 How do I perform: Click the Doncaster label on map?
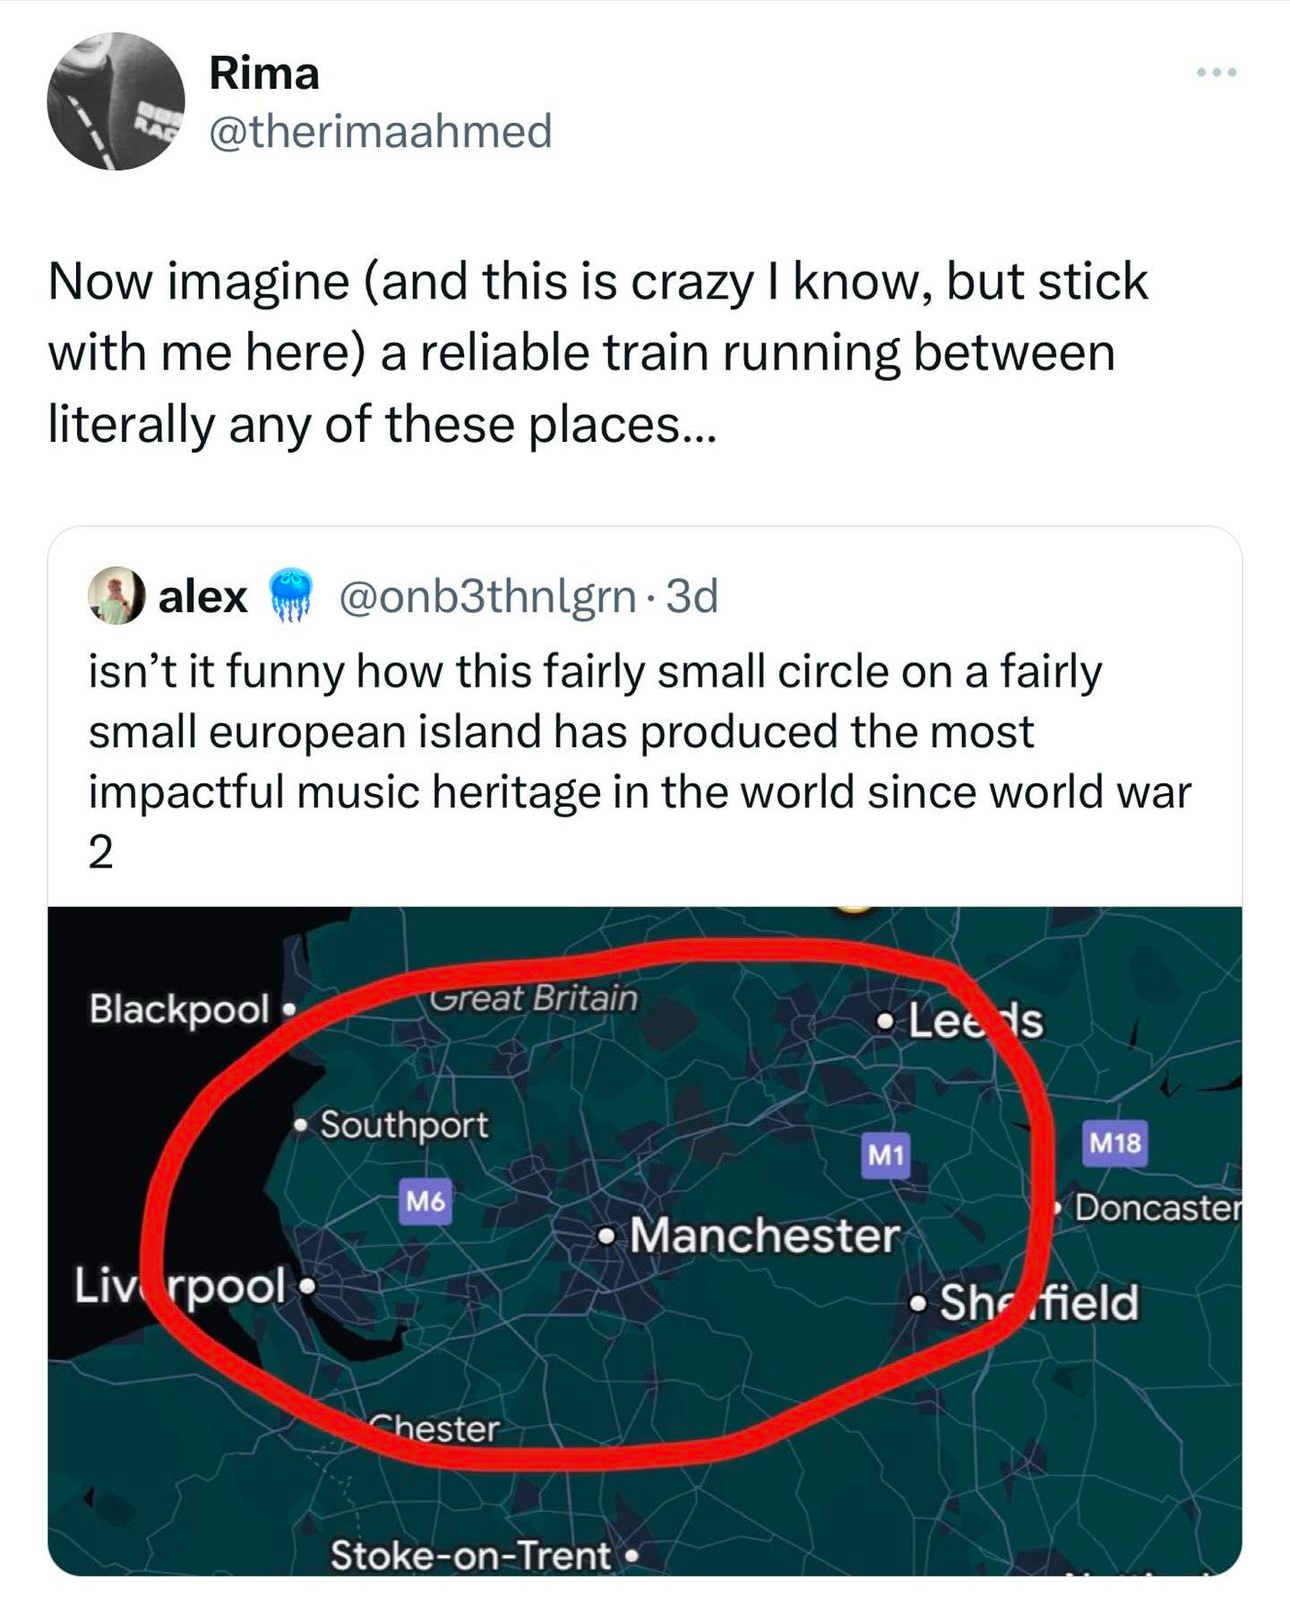pos(1158,1208)
